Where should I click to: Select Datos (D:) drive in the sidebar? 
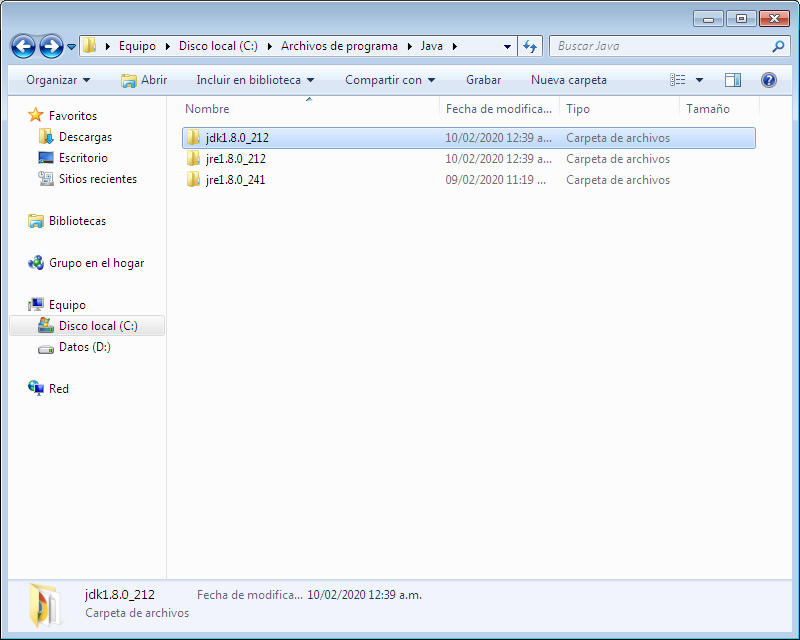[x=84, y=347]
